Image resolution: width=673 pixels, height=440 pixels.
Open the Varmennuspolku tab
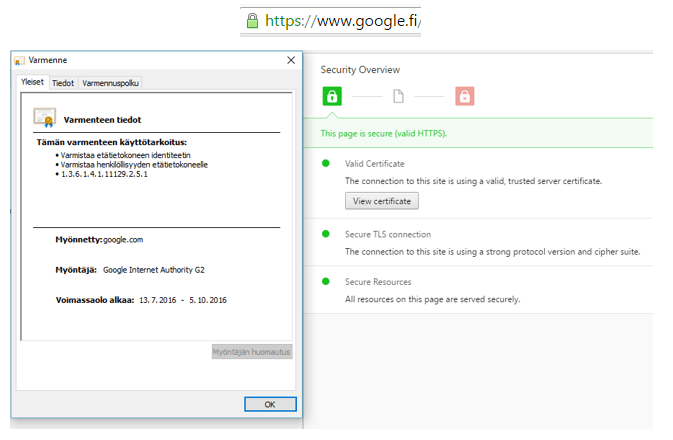pyautogui.click(x=110, y=83)
